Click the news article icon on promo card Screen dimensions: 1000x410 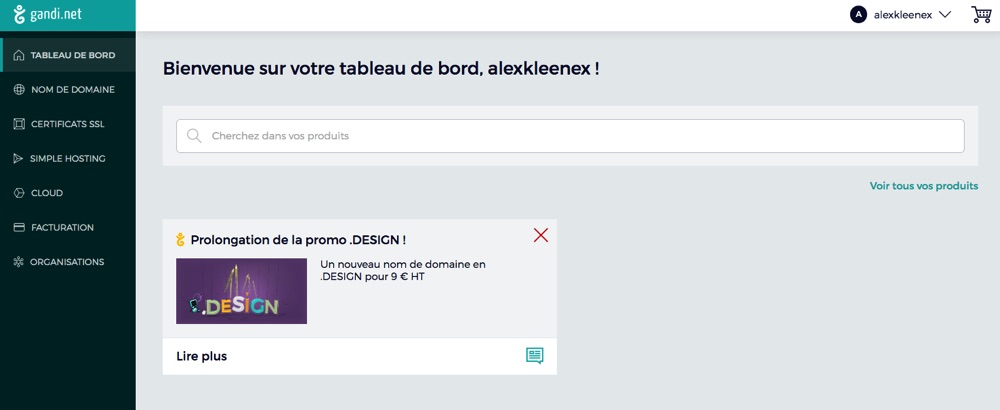coord(535,356)
